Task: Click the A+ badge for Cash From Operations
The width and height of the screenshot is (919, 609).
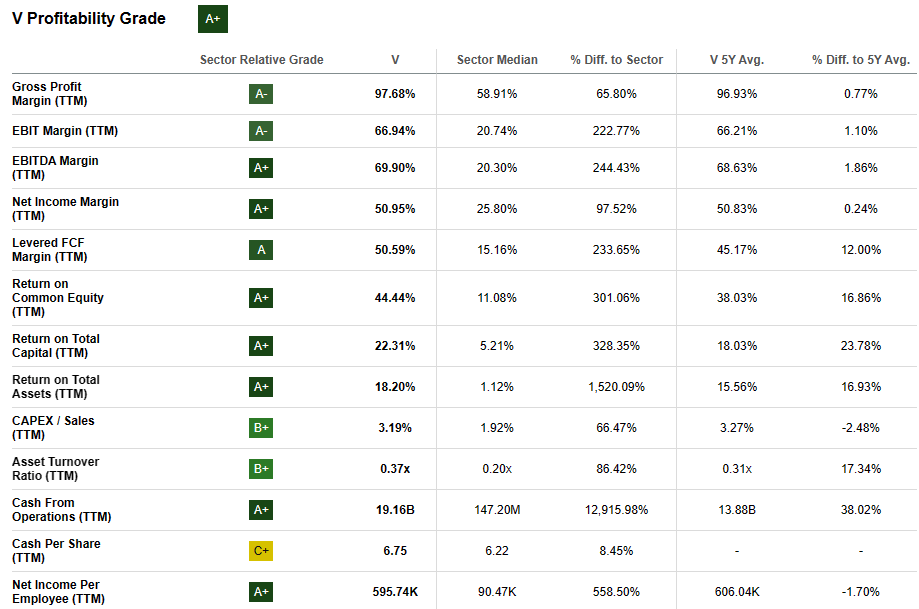Action: tap(261, 510)
